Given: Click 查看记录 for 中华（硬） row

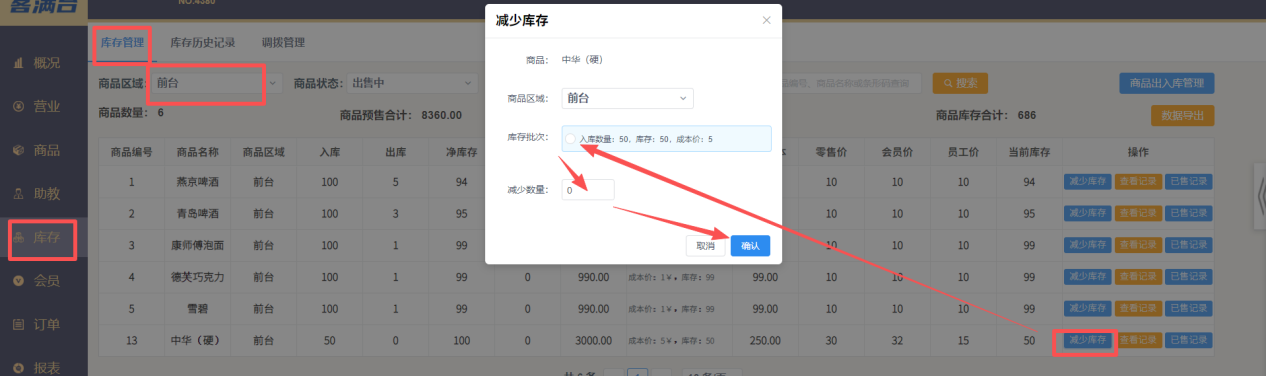Looking at the screenshot, I should click(1137, 341).
